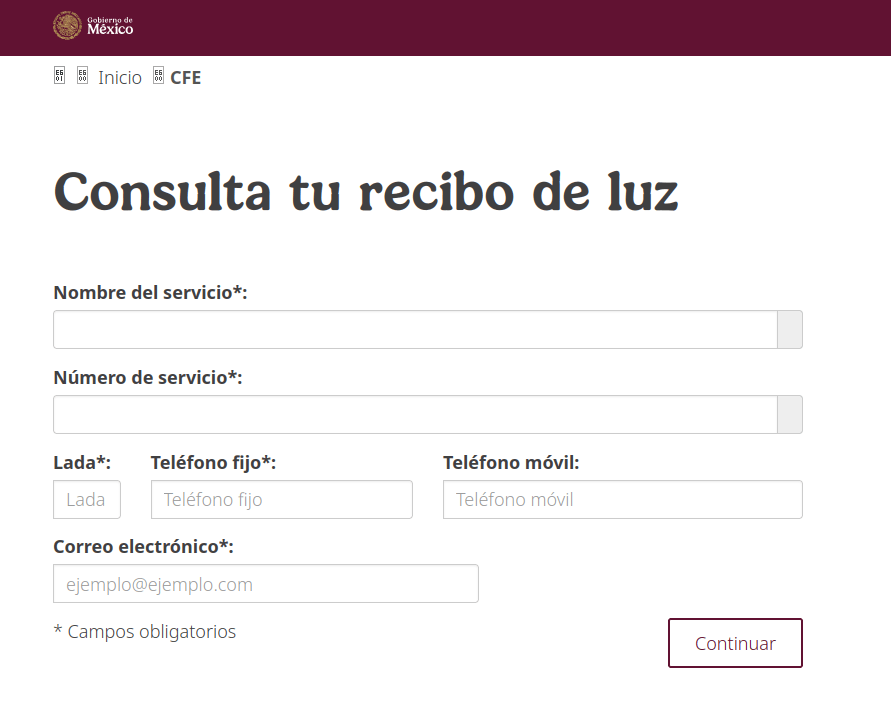The image size is (891, 726).
Task: Click the Campos obligatorios note
Action: point(144,632)
